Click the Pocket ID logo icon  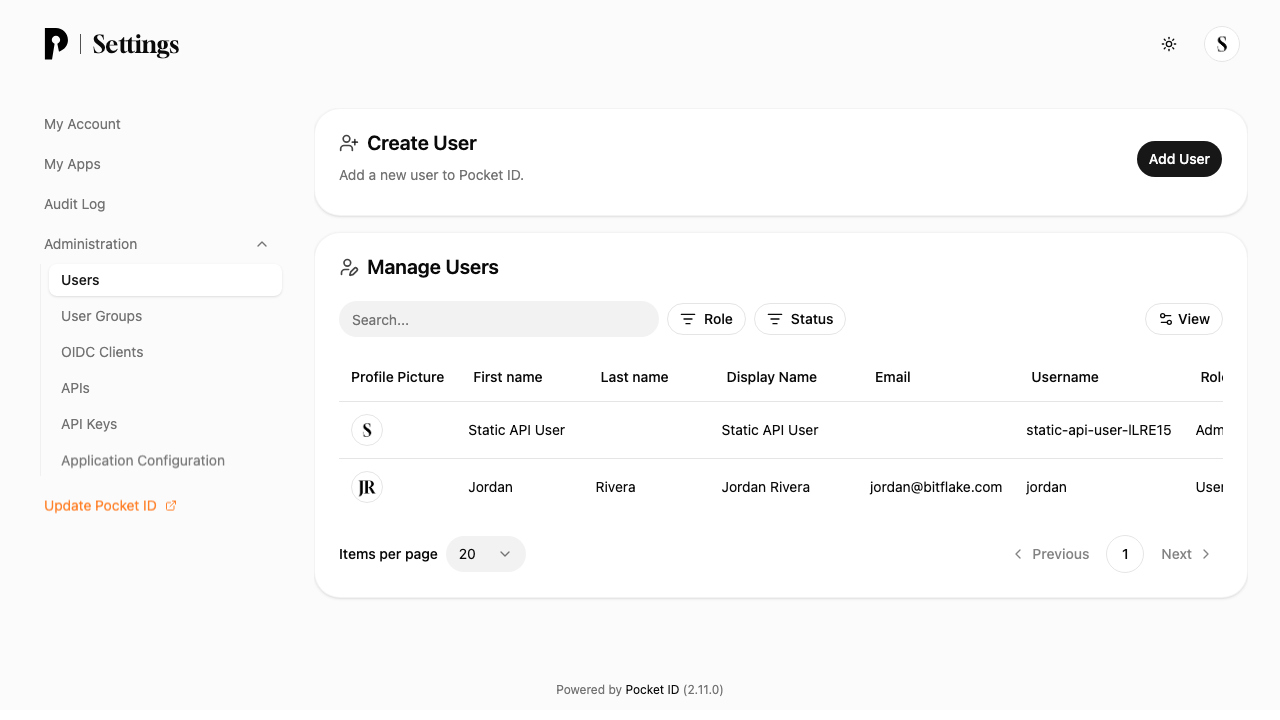56,44
